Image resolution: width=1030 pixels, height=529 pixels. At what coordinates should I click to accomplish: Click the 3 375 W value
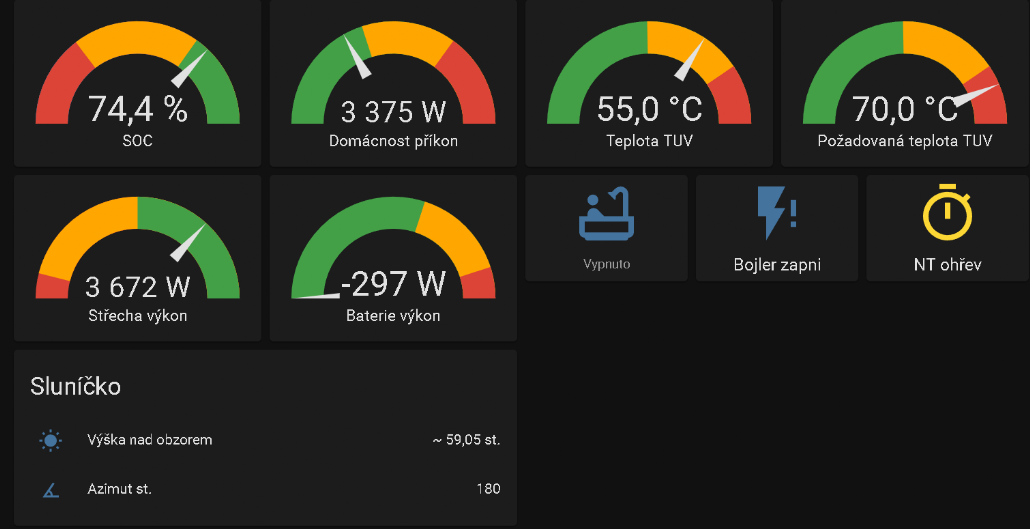[x=393, y=112]
